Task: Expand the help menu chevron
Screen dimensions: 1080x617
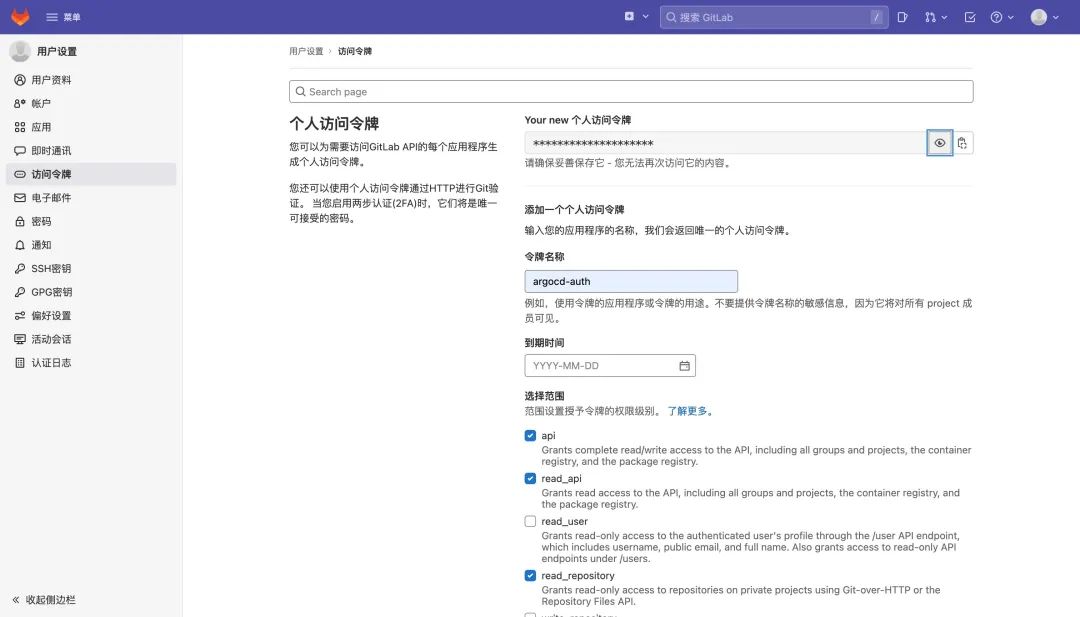Action: click(1010, 17)
